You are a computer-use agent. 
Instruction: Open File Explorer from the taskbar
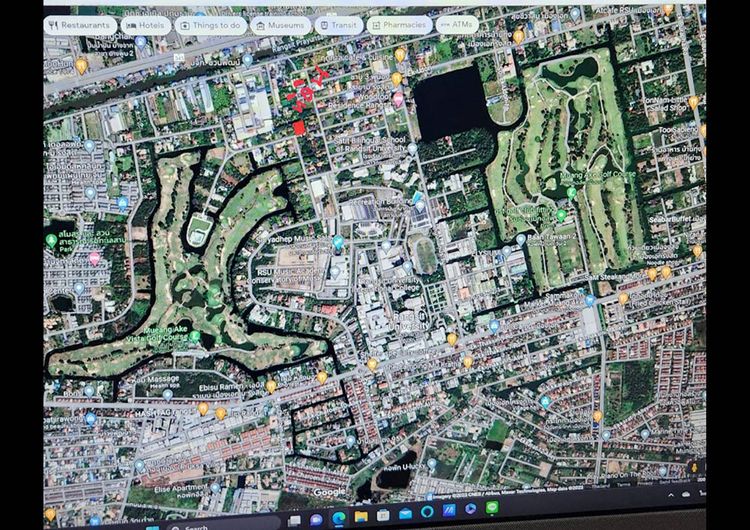(x=361, y=516)
